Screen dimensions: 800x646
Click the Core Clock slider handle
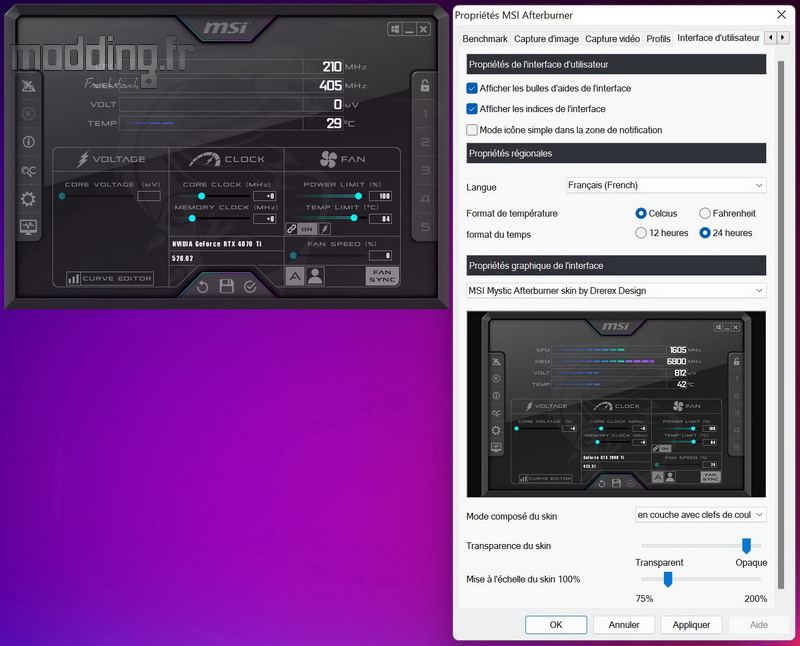click(202, 196)
